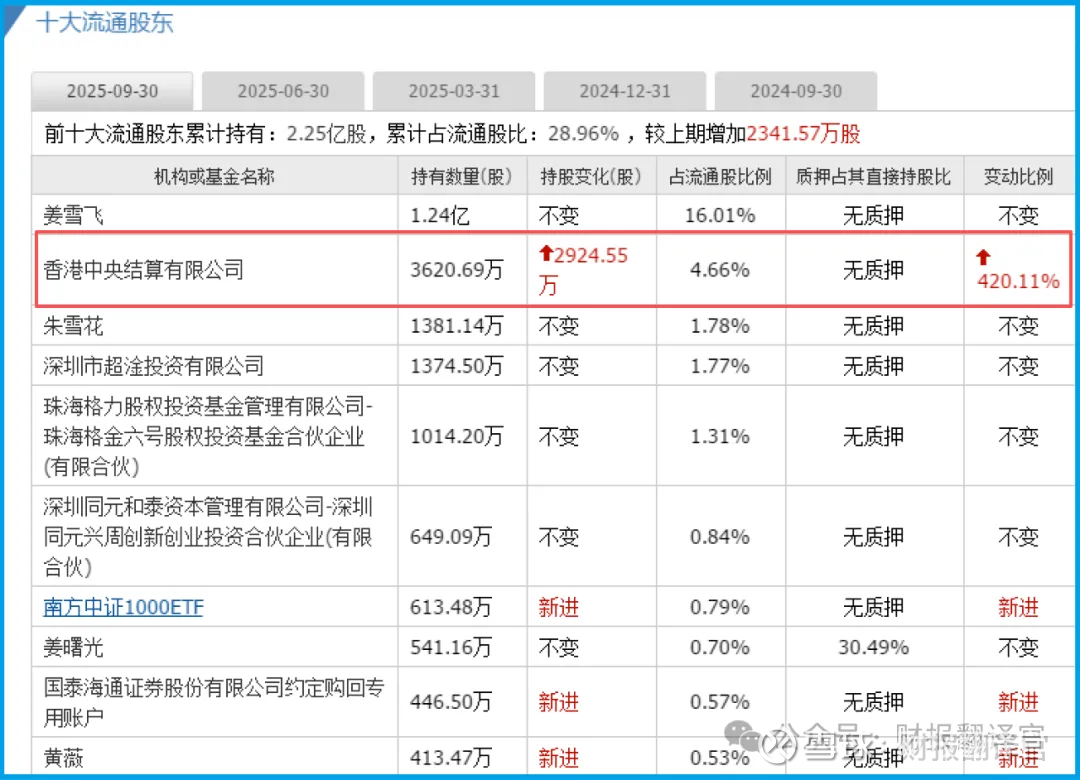The height and width of the screenshot is (780, 1080).
Task: Click the 持股变化(股) column header
Action: [591, 176]
